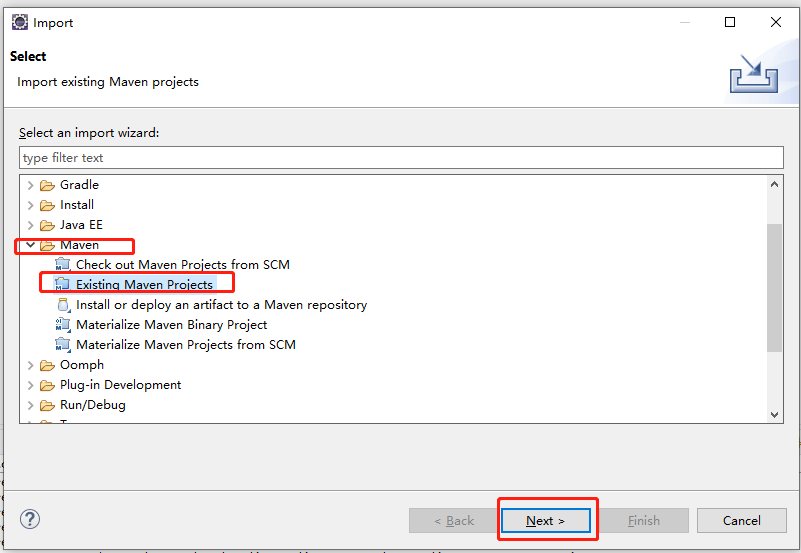The image size is (801, 553).
Task: Click the Check out Maven Projects icon
Action: [x=63, y=265]
